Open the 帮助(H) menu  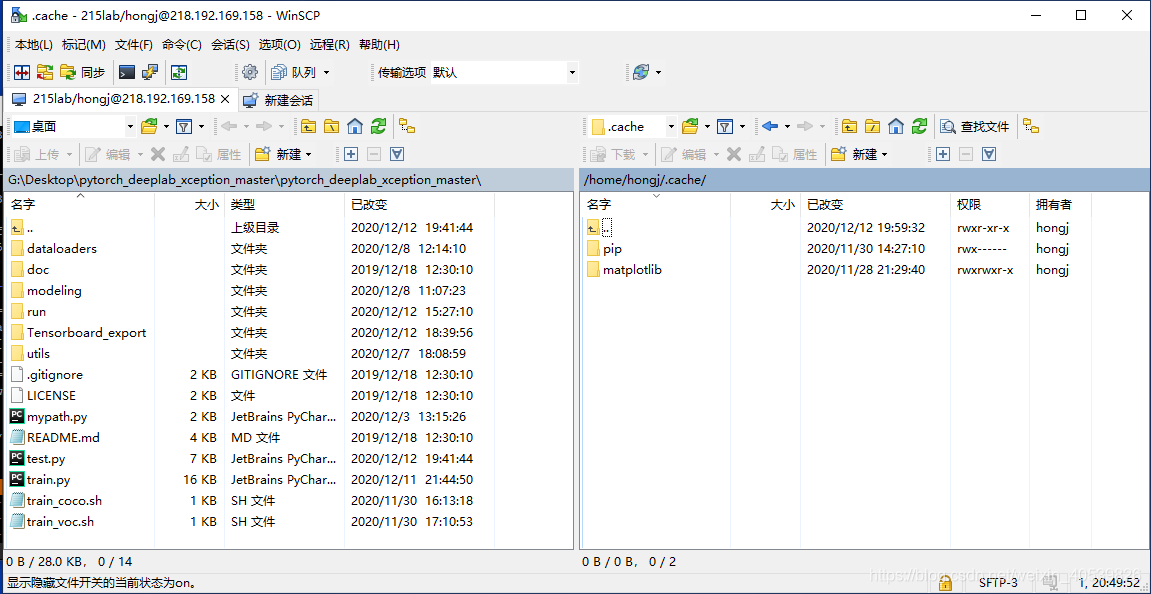[x=380, y=45]
